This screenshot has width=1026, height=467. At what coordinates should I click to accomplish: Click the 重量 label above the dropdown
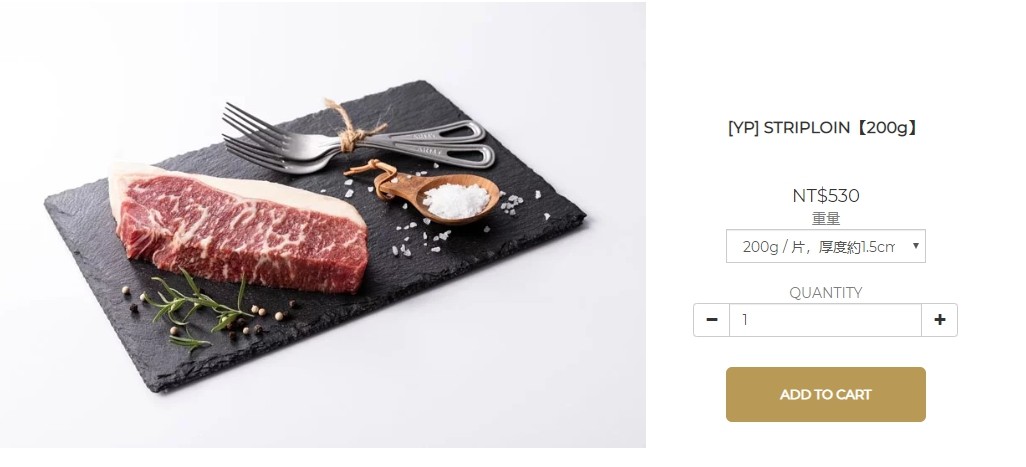[x=826, y=218]
